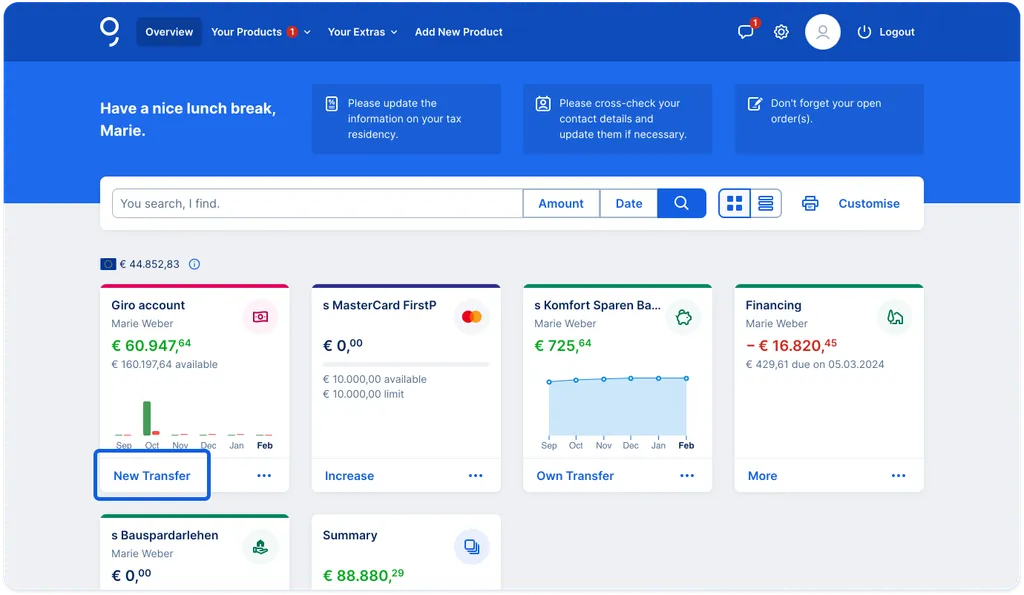Open the open orders reminder notice
Screen dimensions: 1024x595
click(829, 119)
